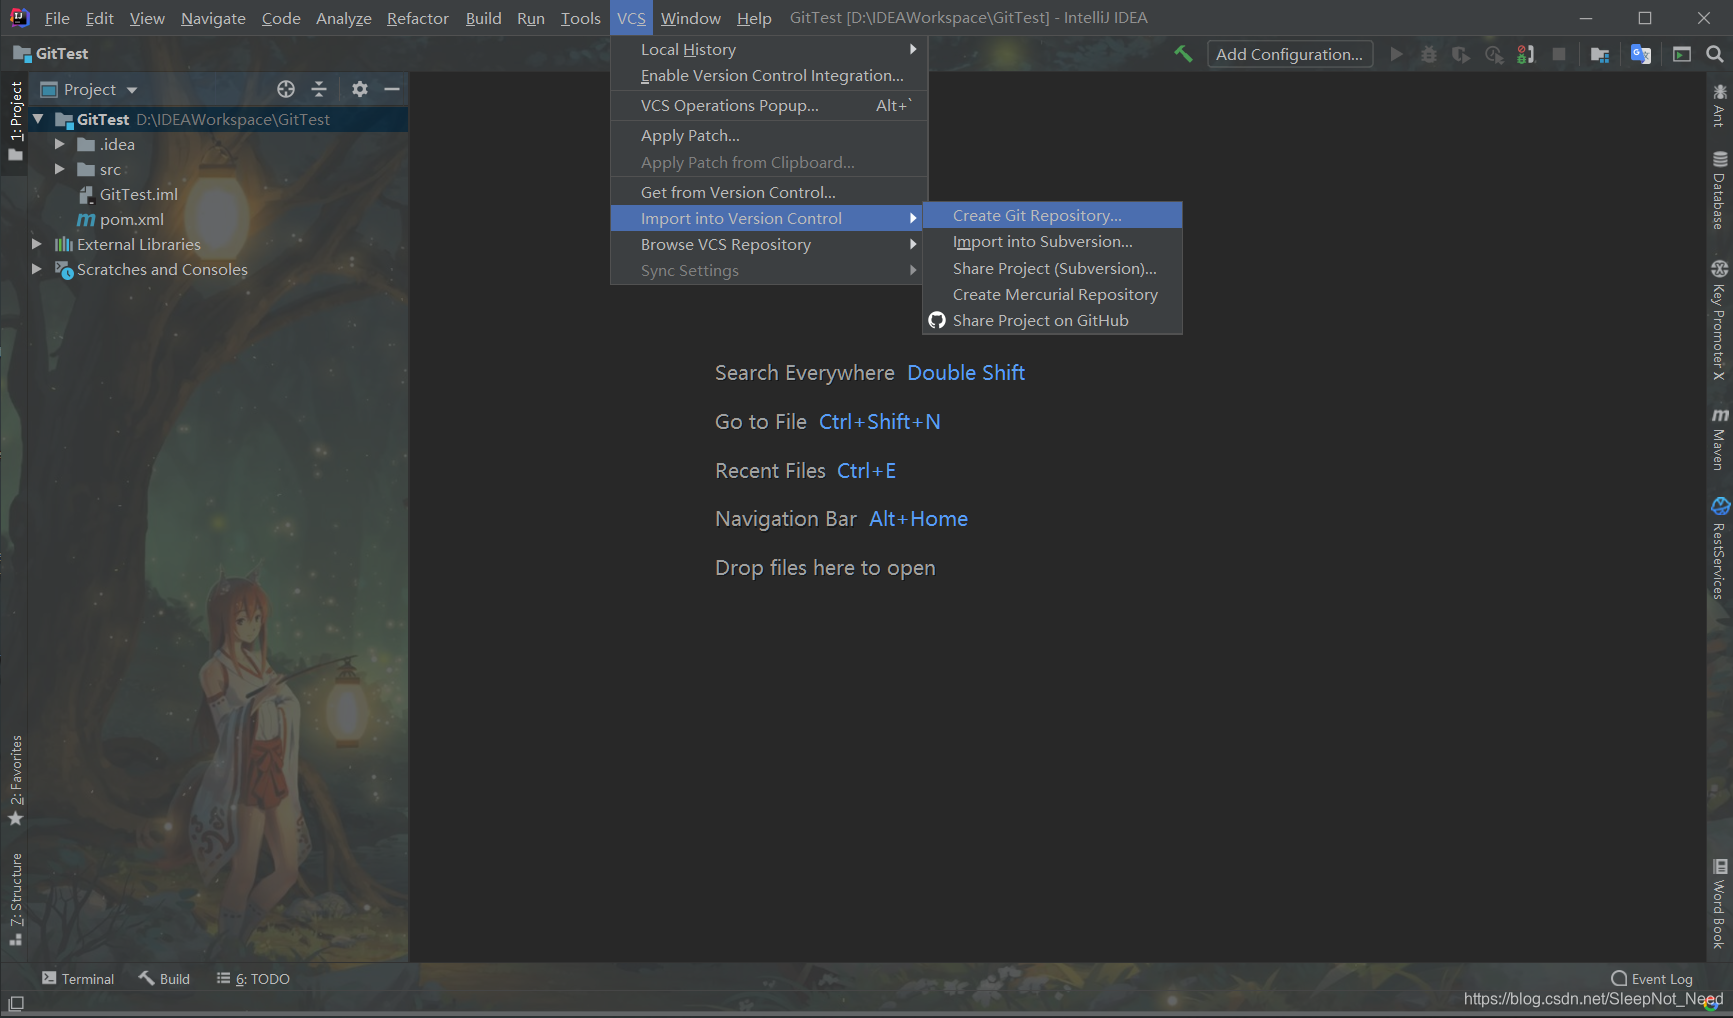Click the Run play icon in toolbar
The width and height of the screenshot is (1733, 1018).
pos(1396,54)
